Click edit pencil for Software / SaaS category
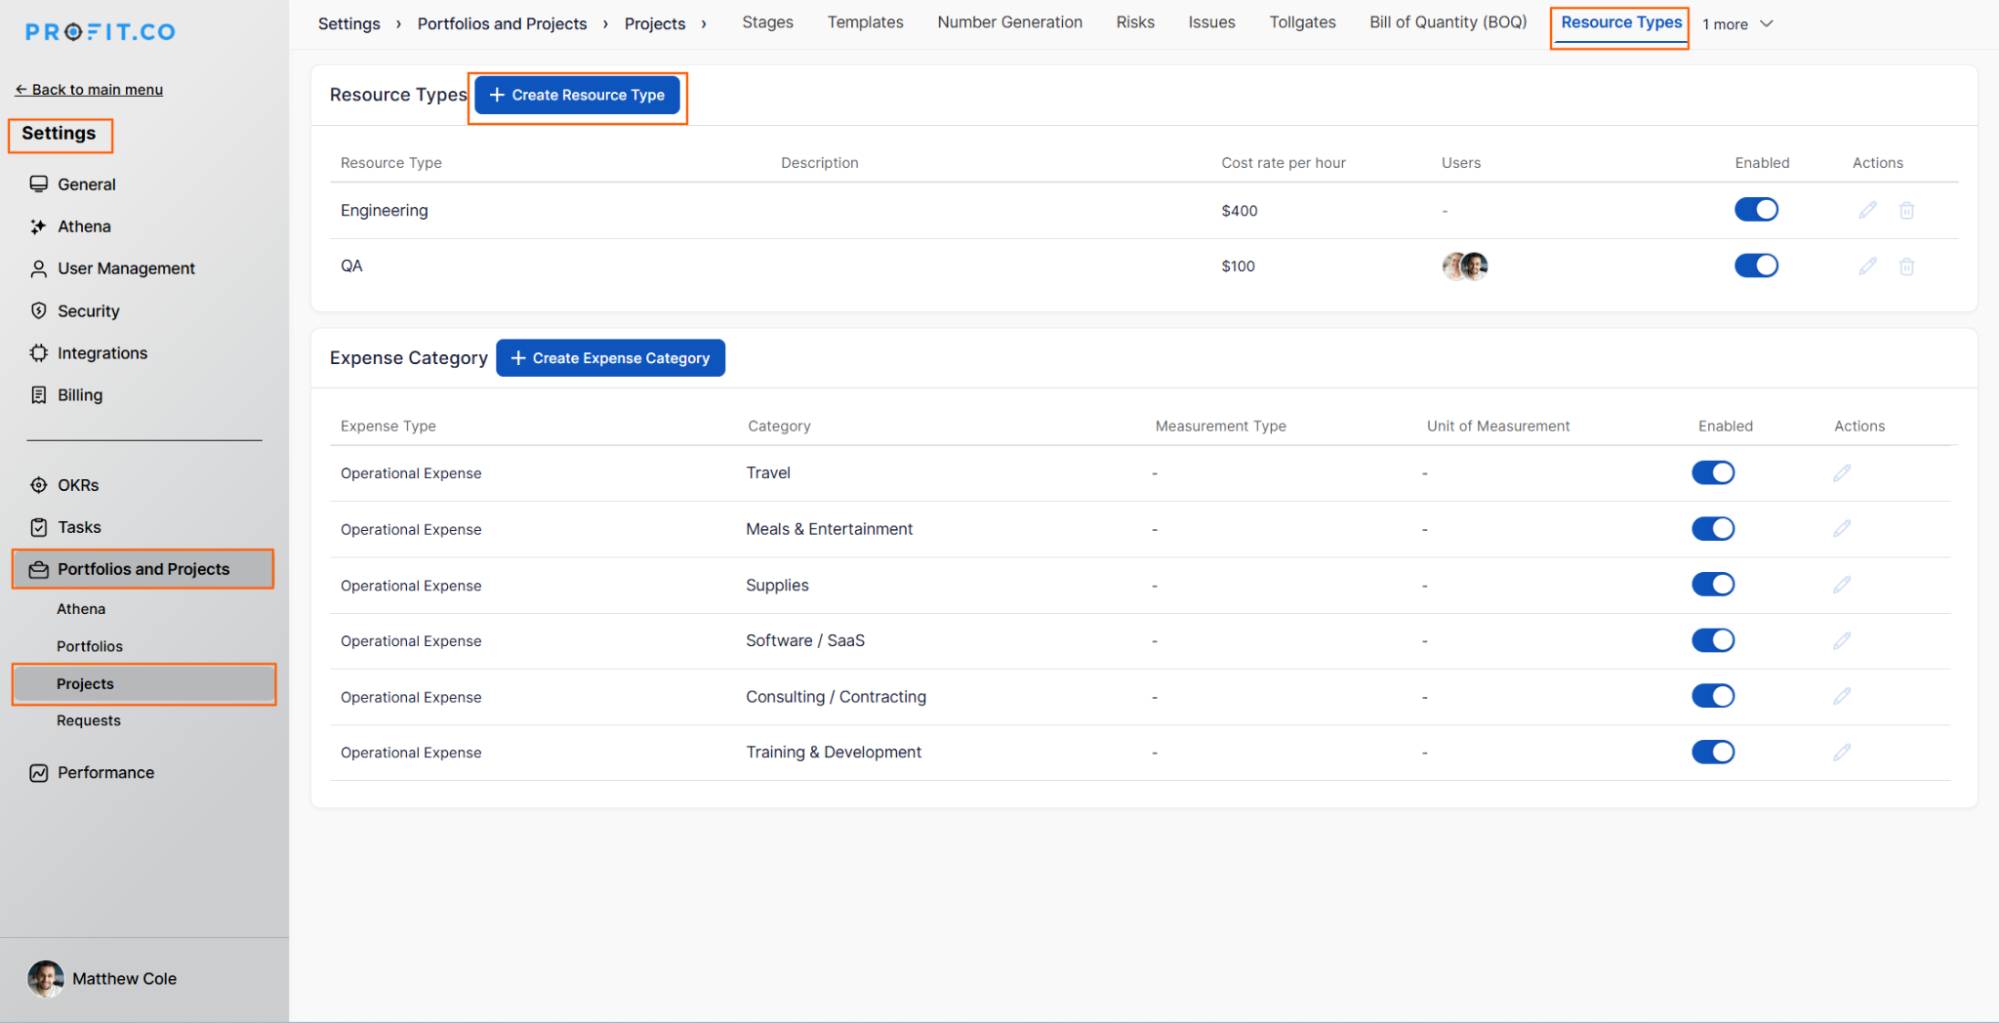This screenshot has width=1999, height=1023. (1841, 641)
